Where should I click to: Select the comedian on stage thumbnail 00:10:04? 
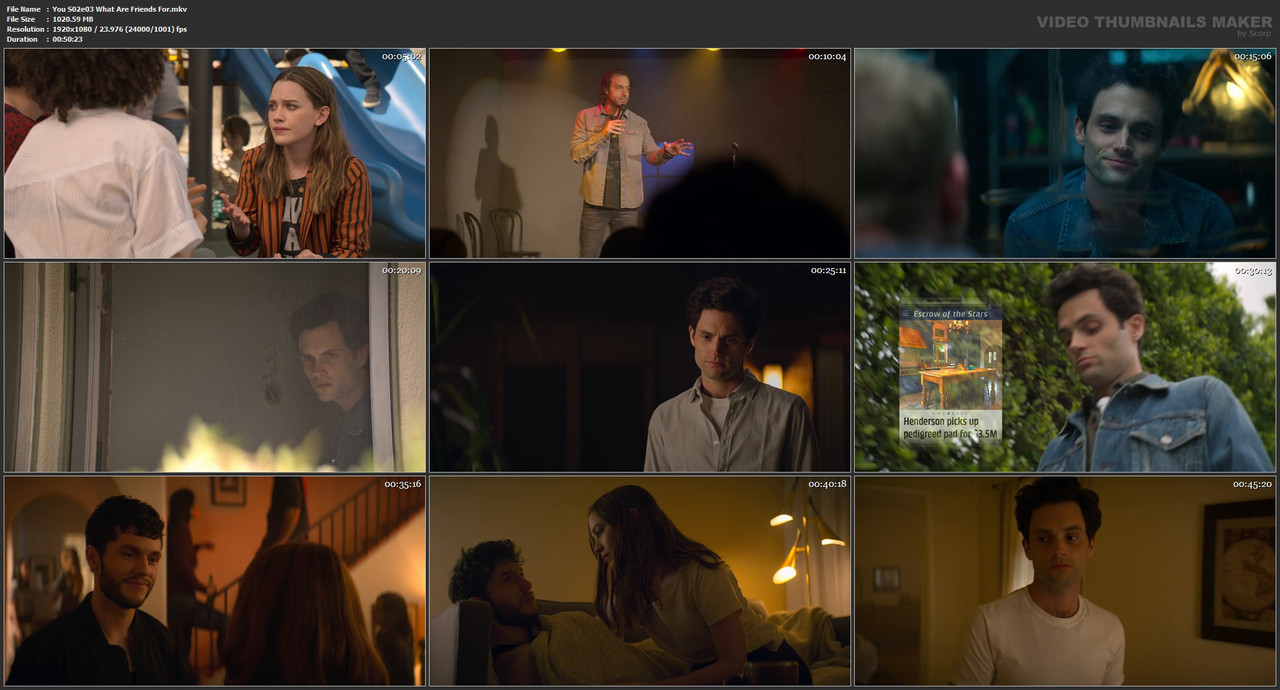(x=640, y=153)
